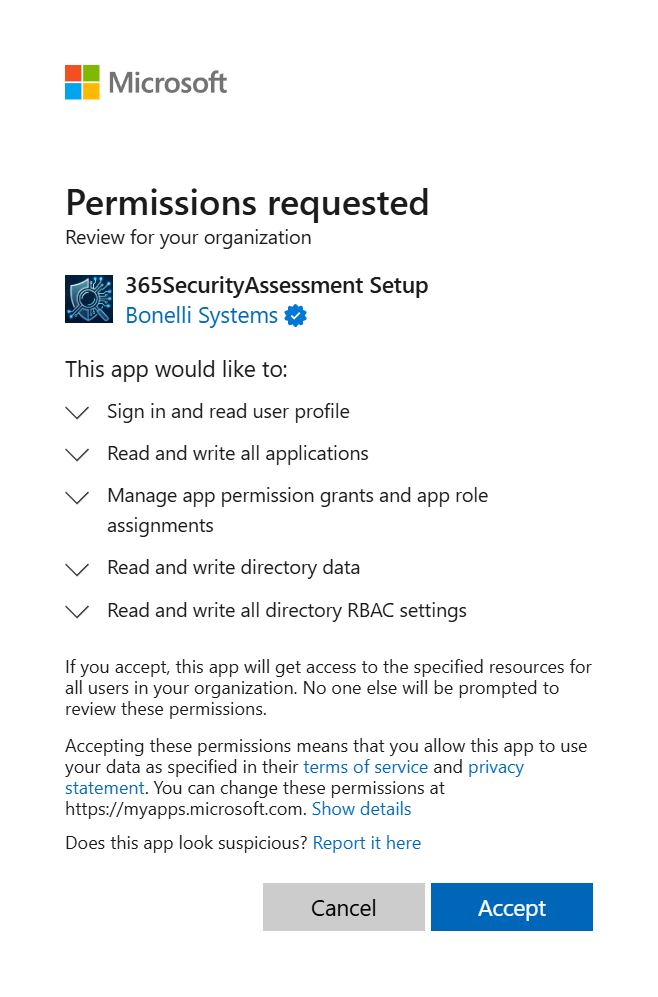This screenshot has width=658, height=997.
Task: Click the verified publisher badge checkmark
Action: (294, 315)
